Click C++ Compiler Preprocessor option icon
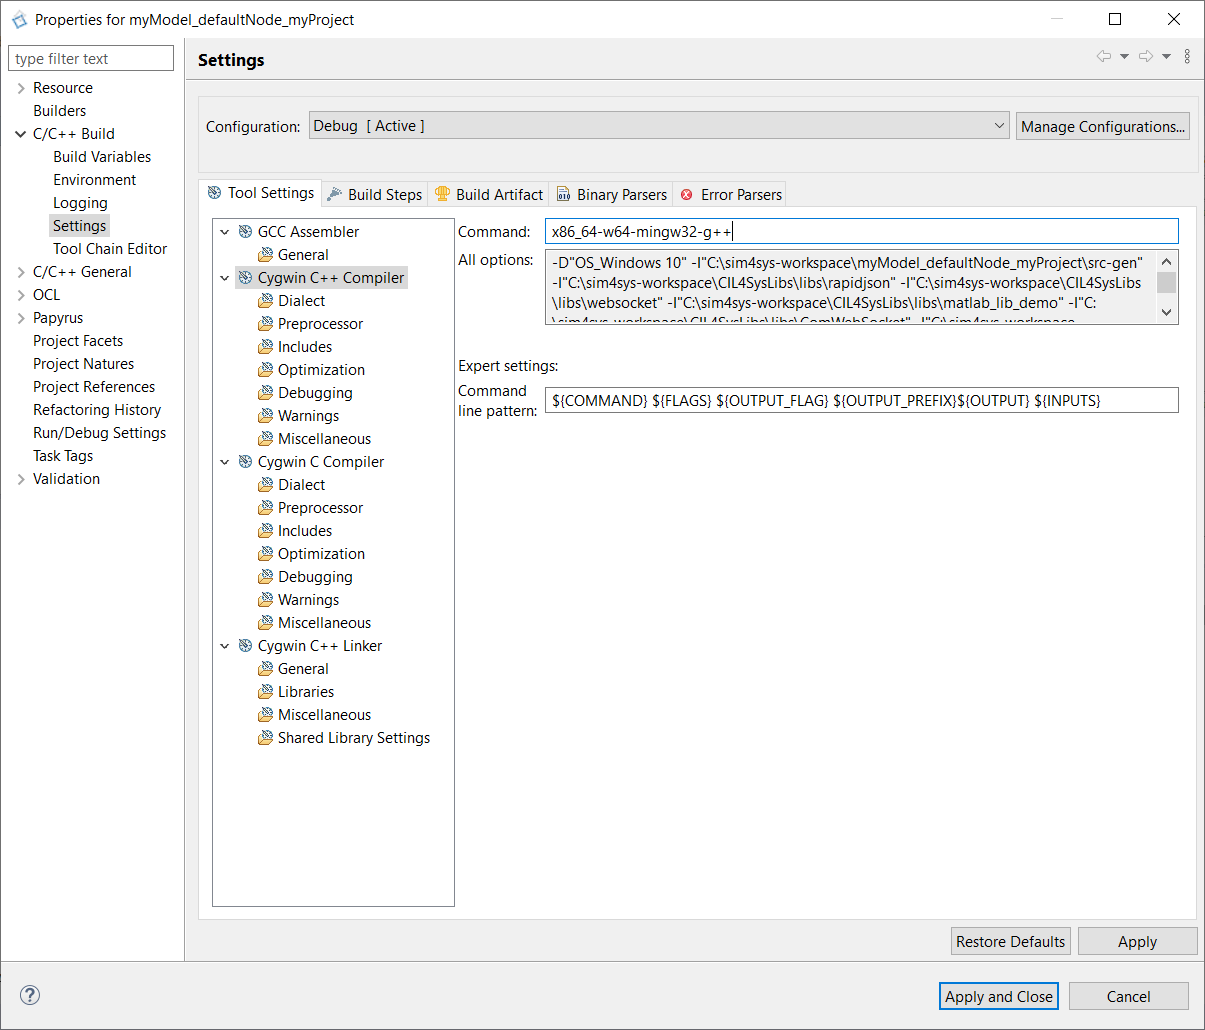The width and height of the screenshot is (1205, 1030). 265,324
